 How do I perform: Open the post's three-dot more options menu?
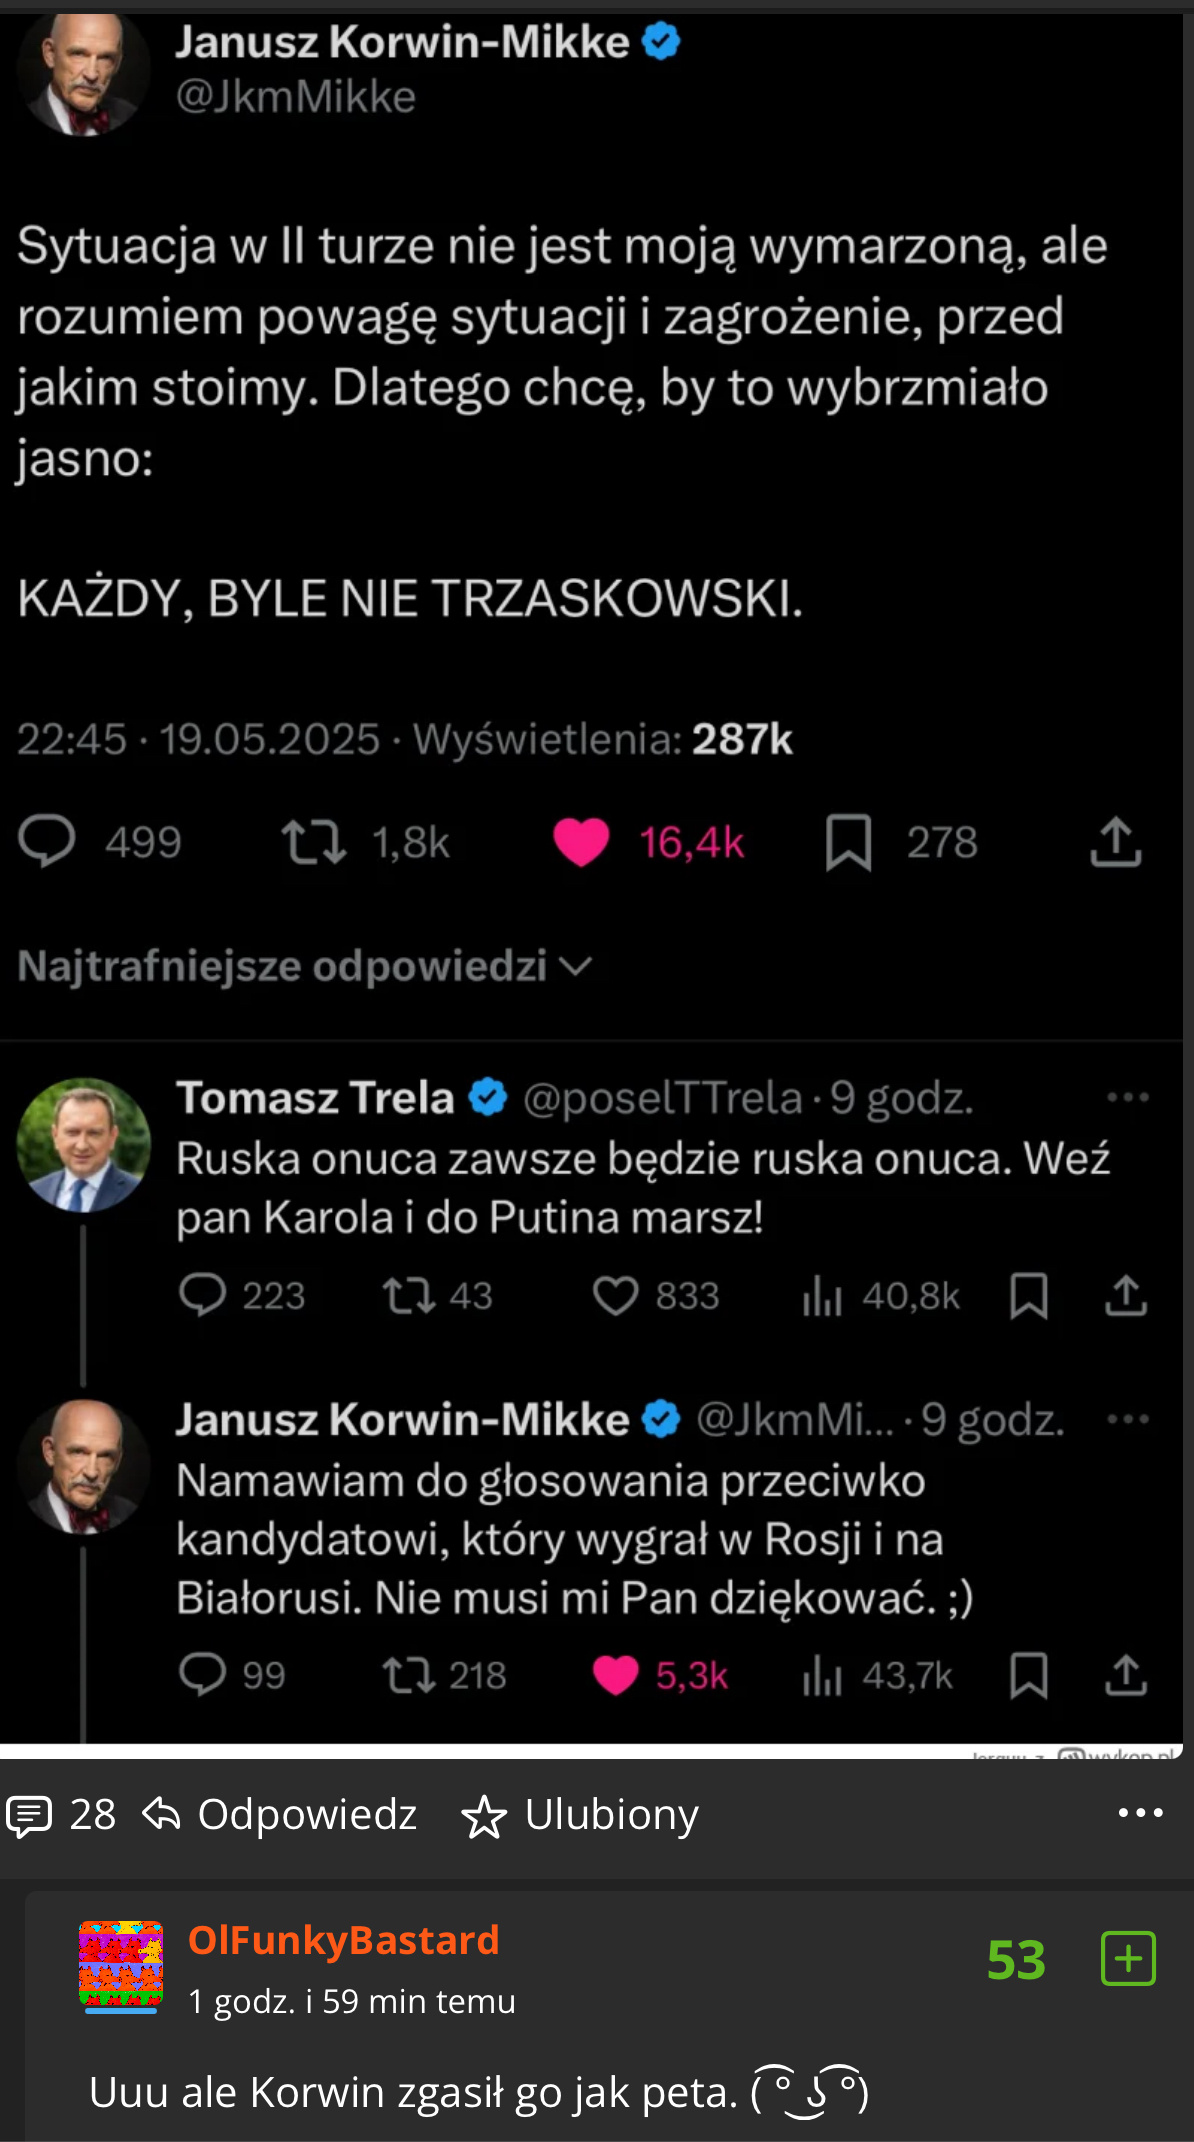tap(1140, 1813)
